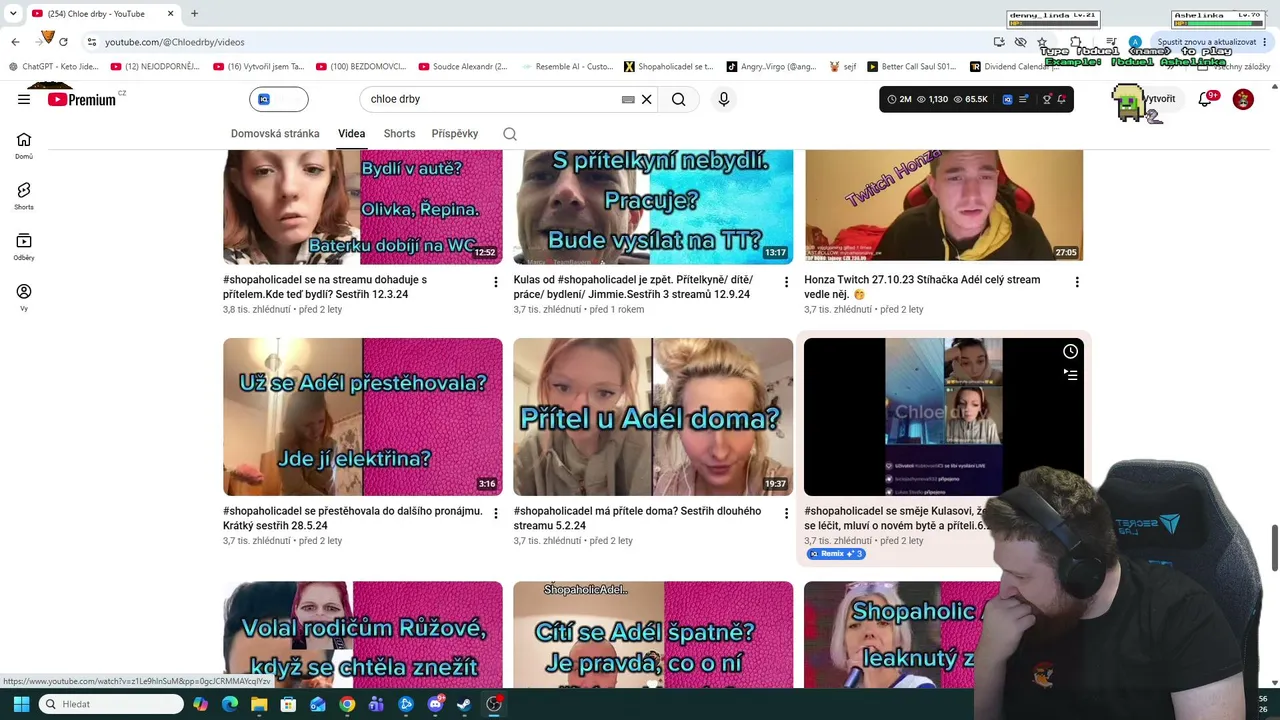Open options menu for 'Kulas od #shopaholicadel' video
The height and width of the screenshot is (720, 1280).
(786, 282)
